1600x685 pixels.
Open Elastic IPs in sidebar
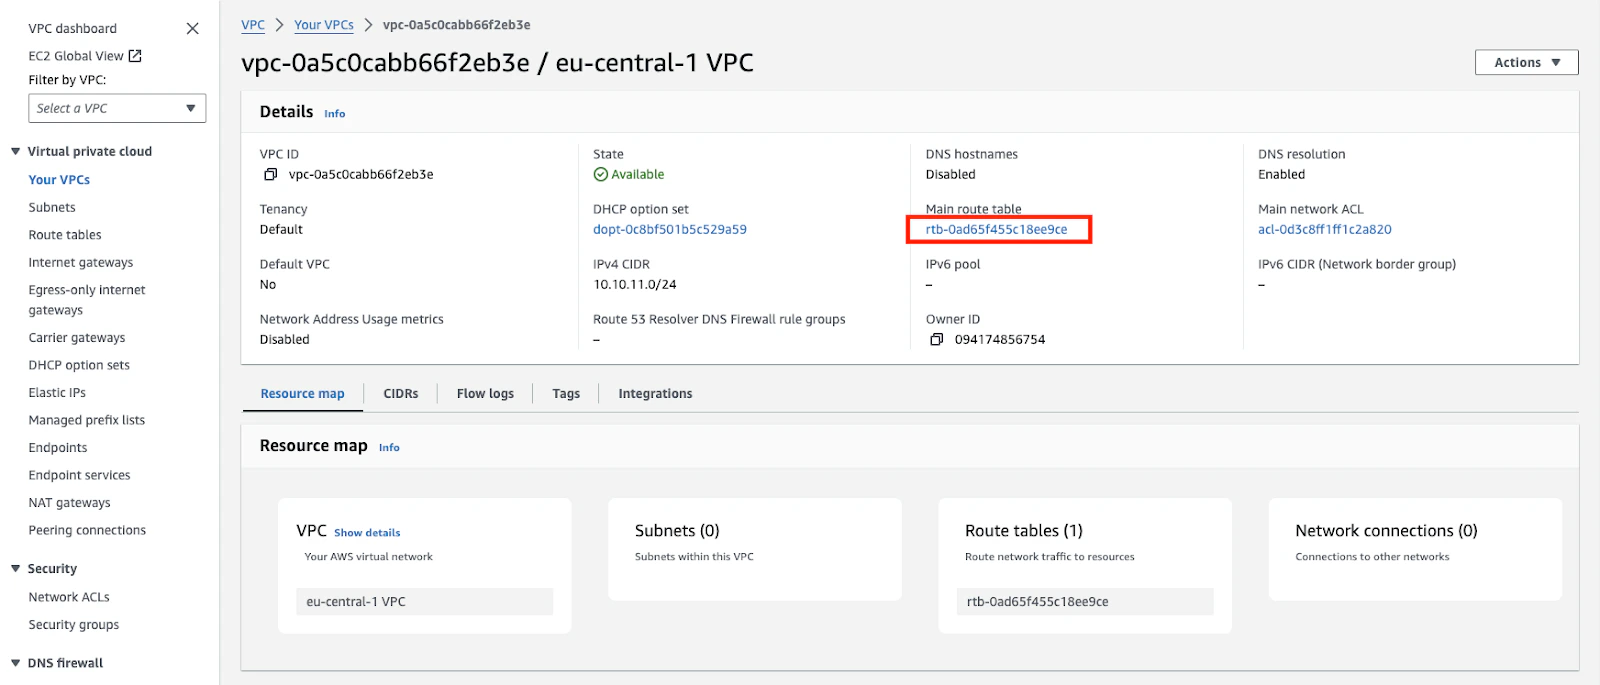point(57,393)
